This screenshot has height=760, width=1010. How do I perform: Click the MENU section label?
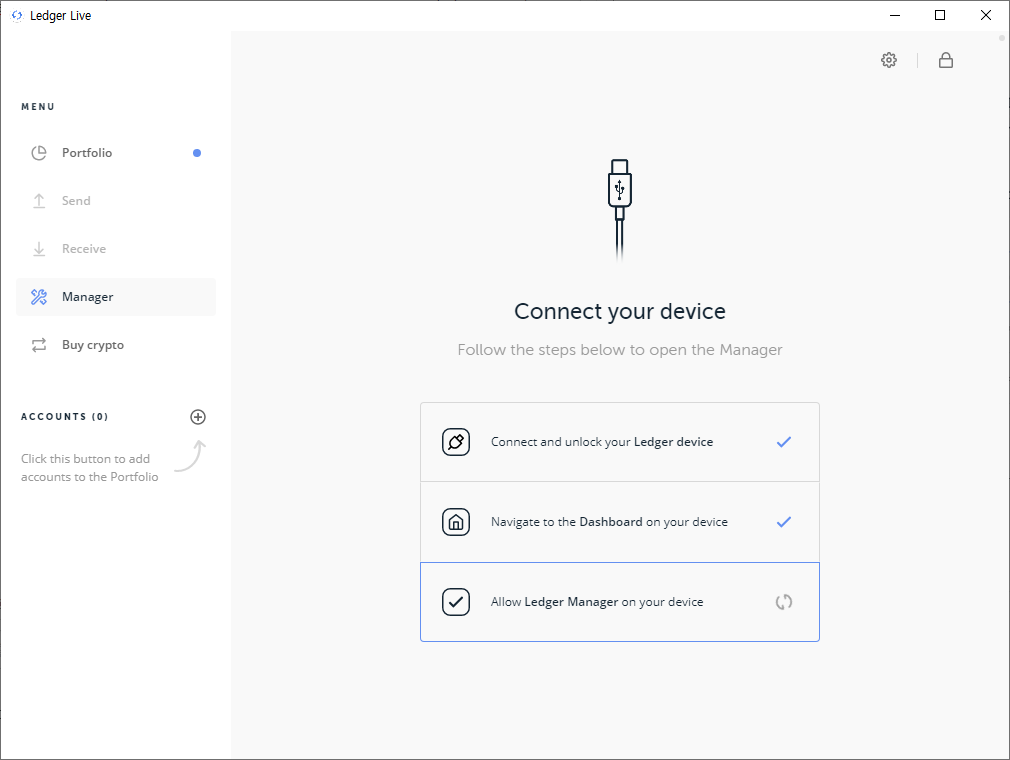pos(38,107)
